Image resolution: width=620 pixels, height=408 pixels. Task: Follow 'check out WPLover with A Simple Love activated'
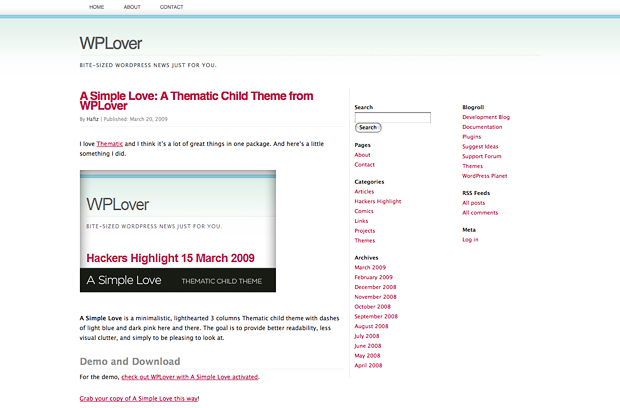click(190, 377)
